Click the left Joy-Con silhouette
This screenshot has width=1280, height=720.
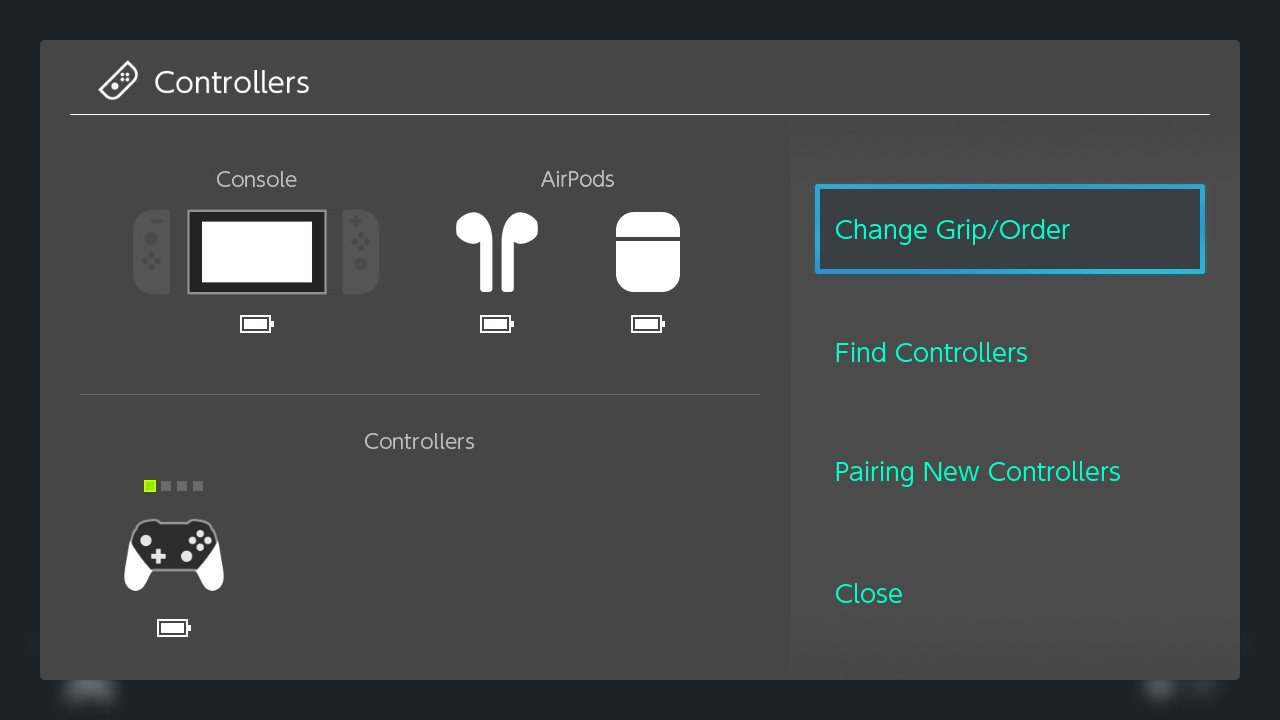151,252
